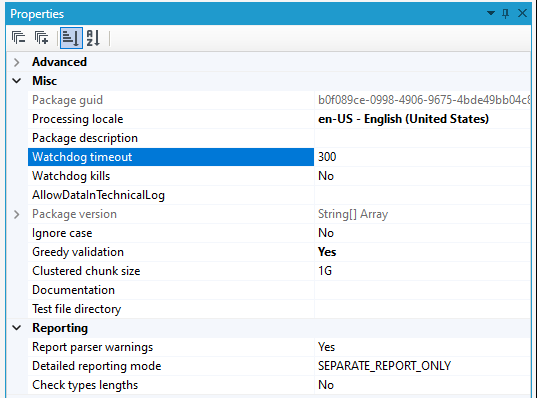The image size is (537, 398).
Task: Click the AllowDataInTechnicalLog value field
Action: [x=422, y=195]
